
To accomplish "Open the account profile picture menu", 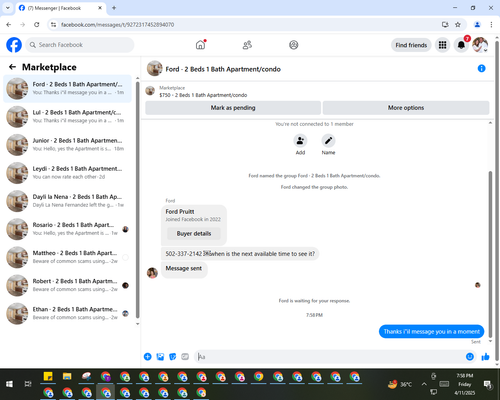I will [x=480, y=45].
